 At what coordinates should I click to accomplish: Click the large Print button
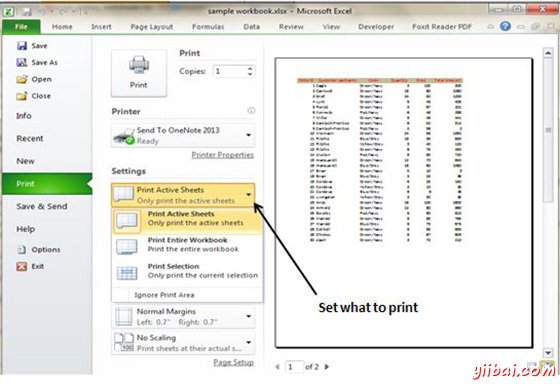click(x=139, y=73)
